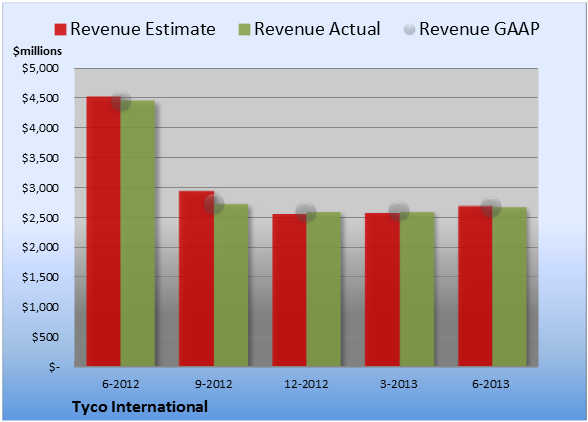Select the 'Revenue GAAP' legend label
The height and width of the screenshot is (422, 588).
point(479,29)
